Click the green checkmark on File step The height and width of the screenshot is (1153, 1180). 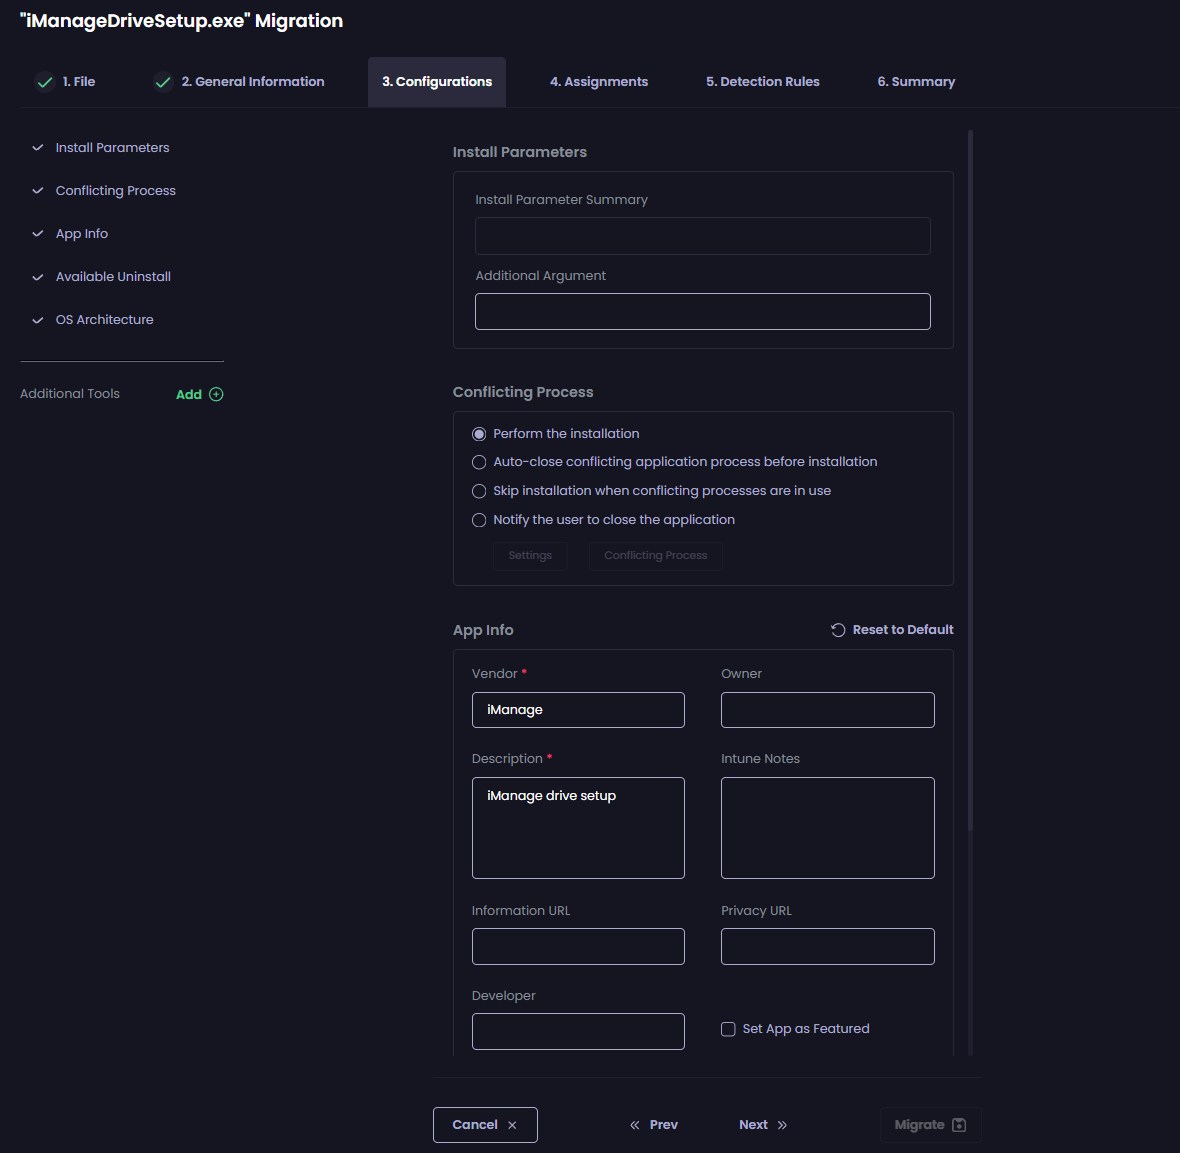click(45, 82)
